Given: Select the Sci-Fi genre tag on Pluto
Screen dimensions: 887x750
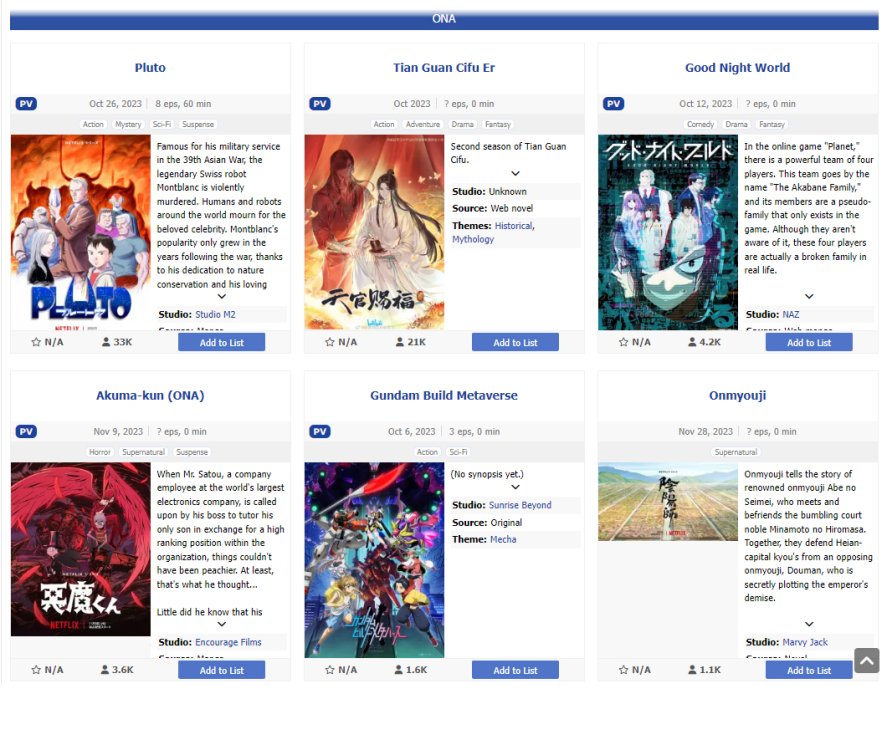Looking at the screenshot, I should 162,124.
